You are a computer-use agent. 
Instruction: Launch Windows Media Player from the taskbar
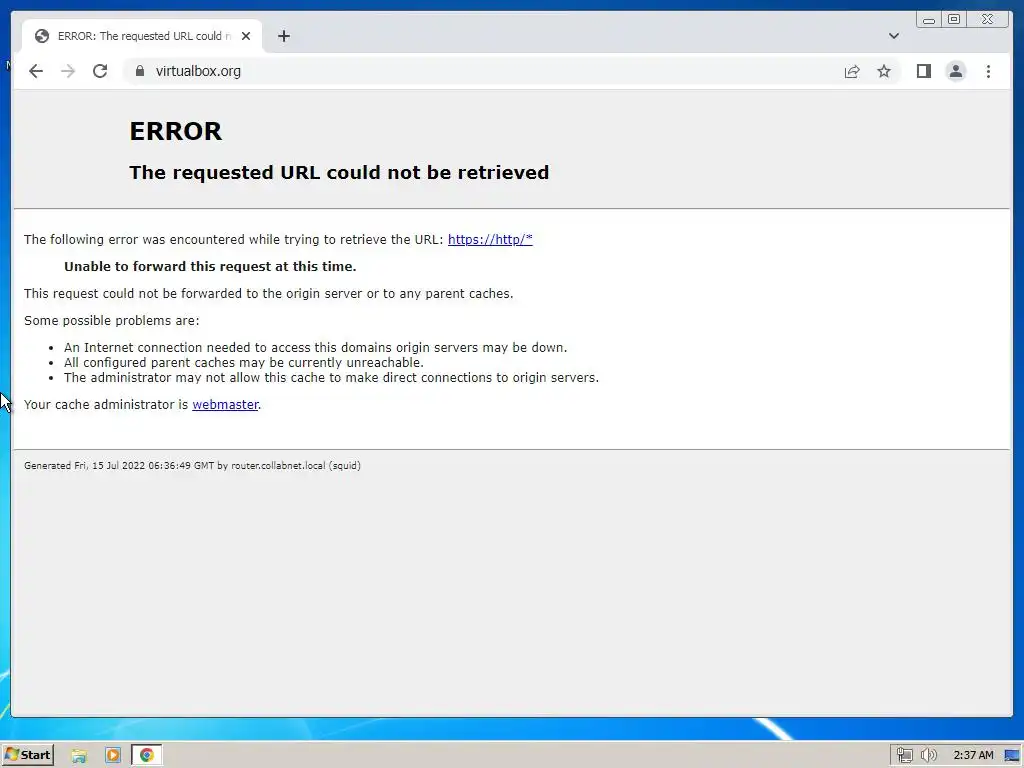pos(112,756)
